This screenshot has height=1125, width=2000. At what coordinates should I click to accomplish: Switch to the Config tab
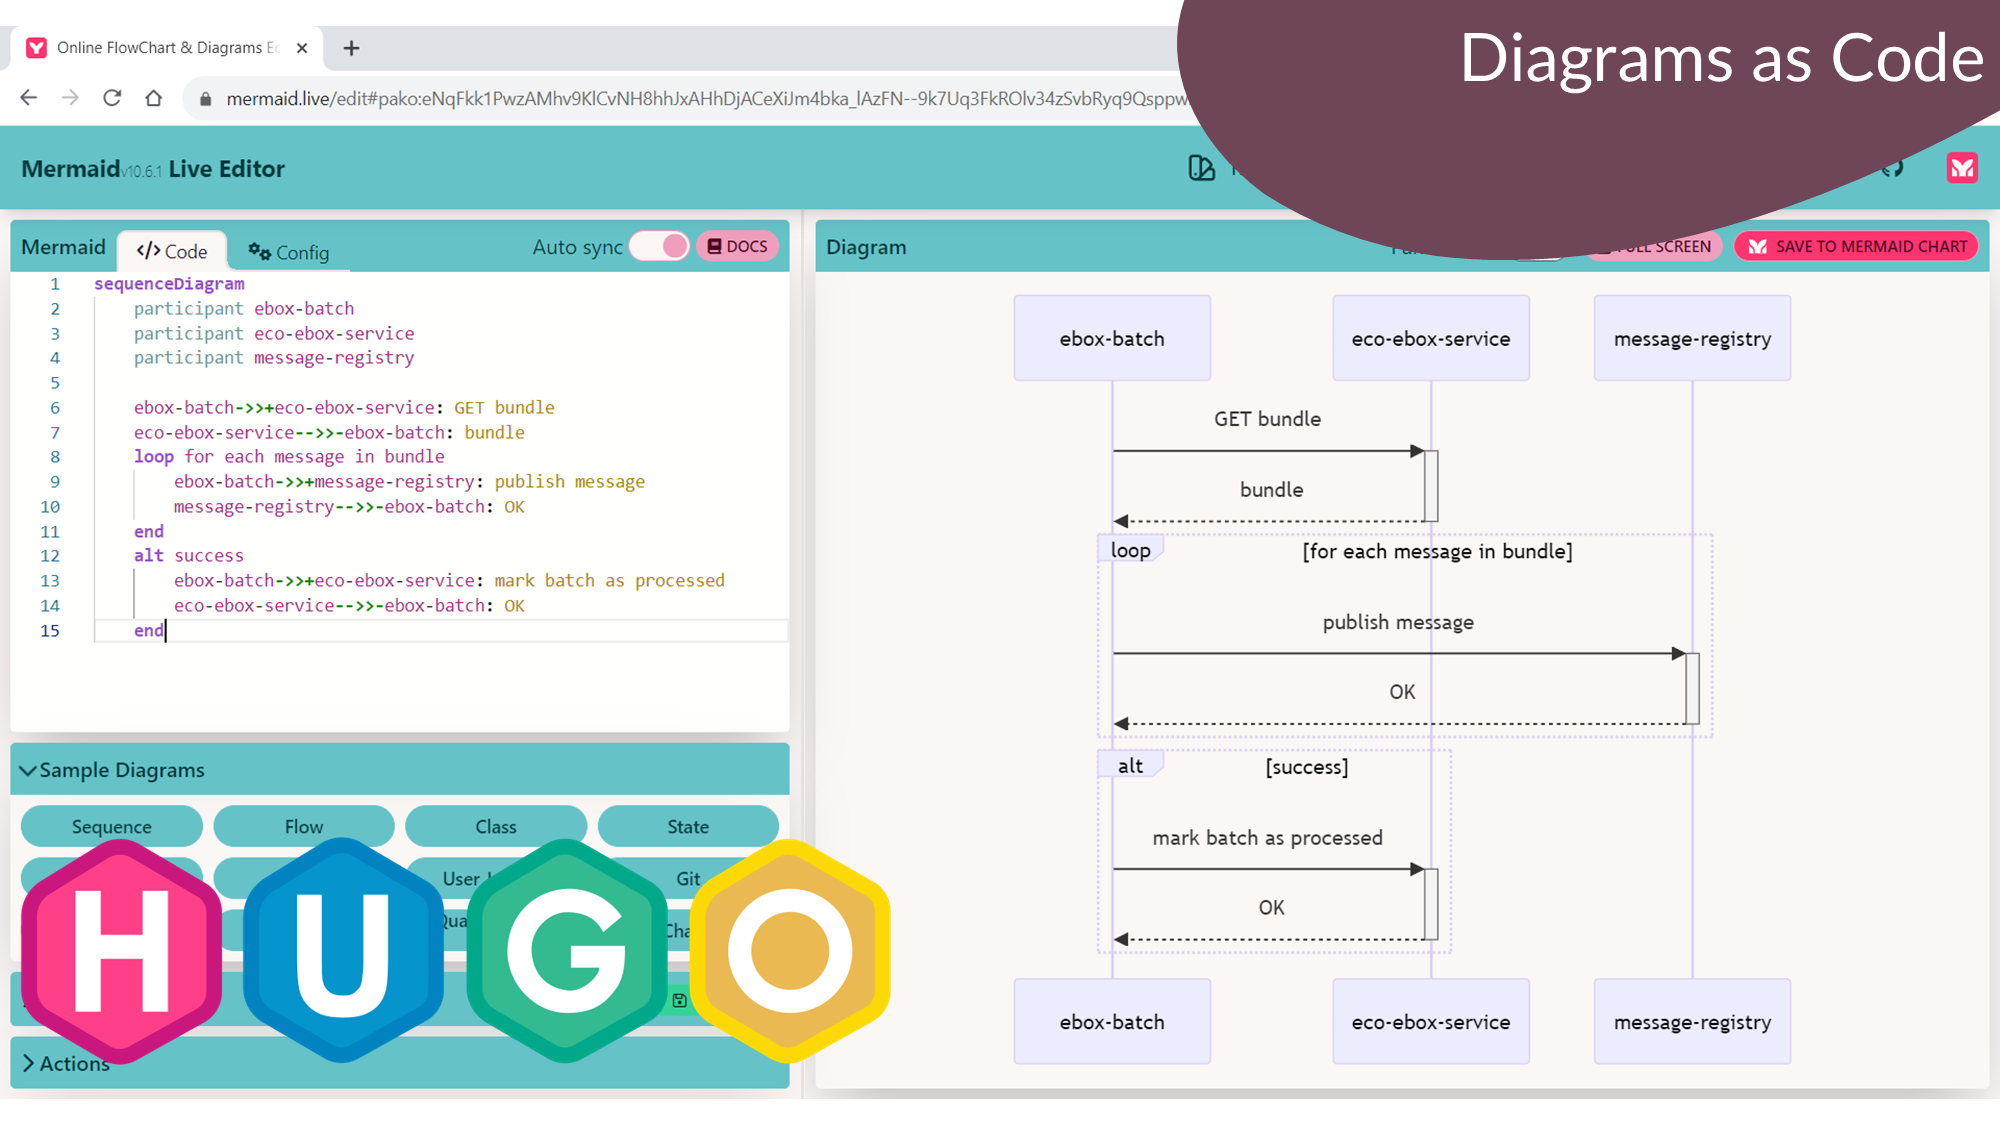[289, 252]
